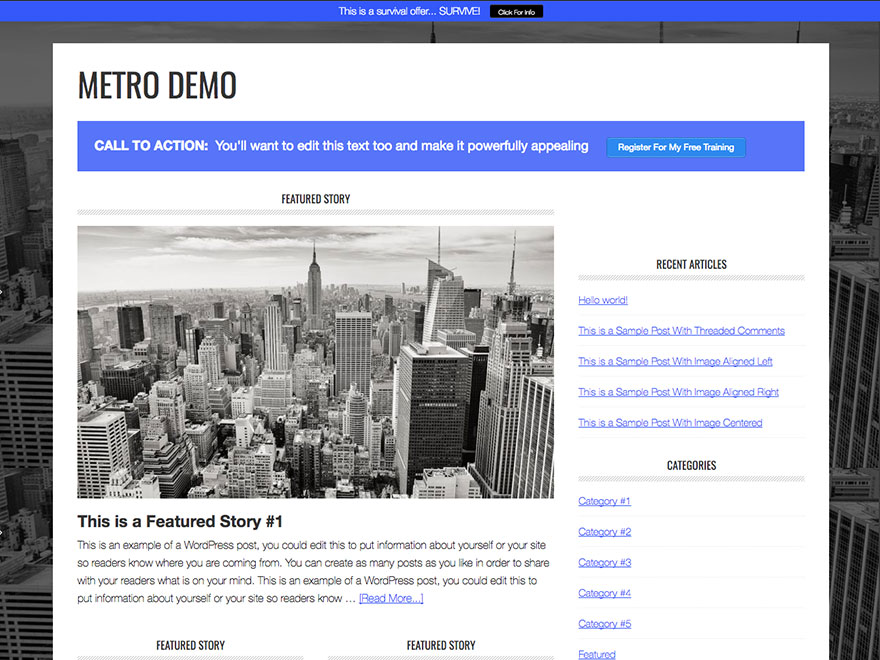
Task: Open the Register For My Free Training button
Action: pyautogui.click(x=676, y=147)
